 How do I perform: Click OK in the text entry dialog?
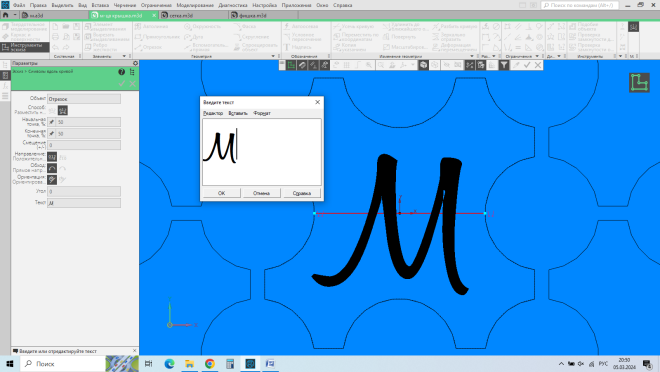point(221,193)
